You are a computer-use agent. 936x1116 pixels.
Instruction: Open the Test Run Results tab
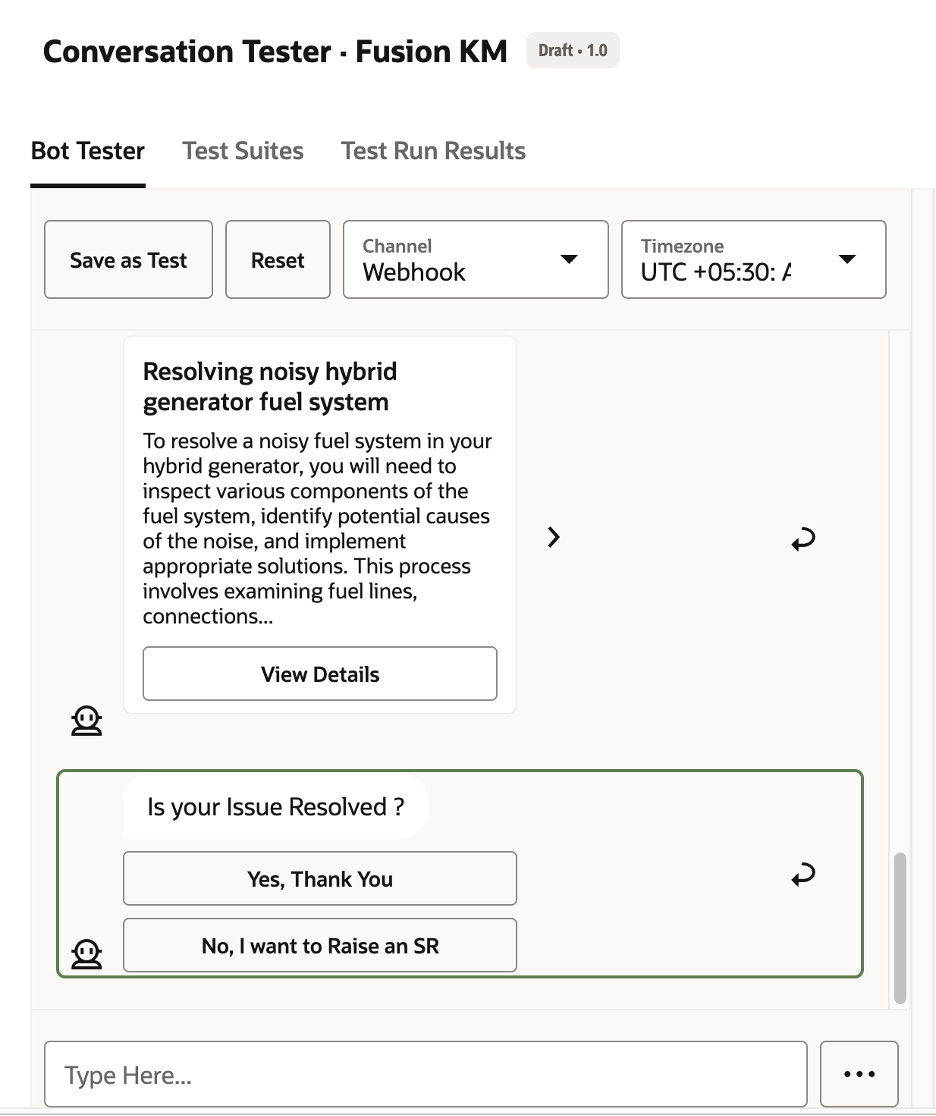[433, 151]
